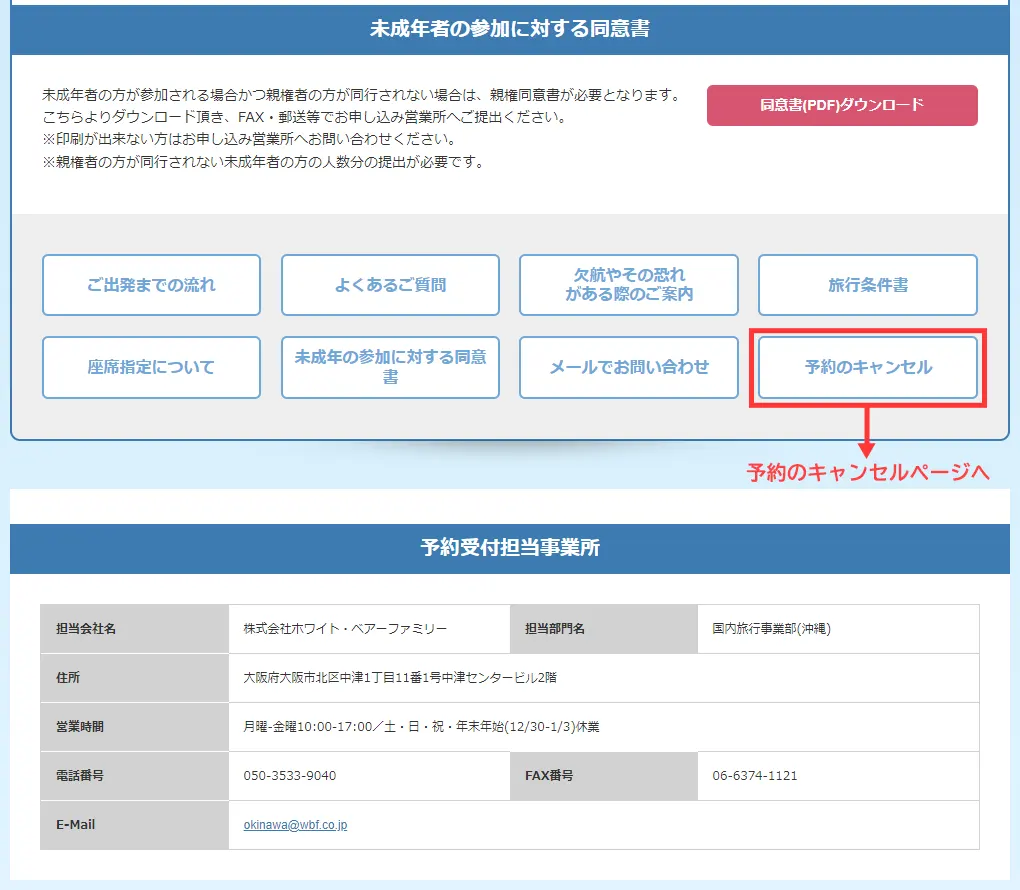
Task: Click the business hours 月曜-金曜10:00-17:00 text
Action: [421, 727]
